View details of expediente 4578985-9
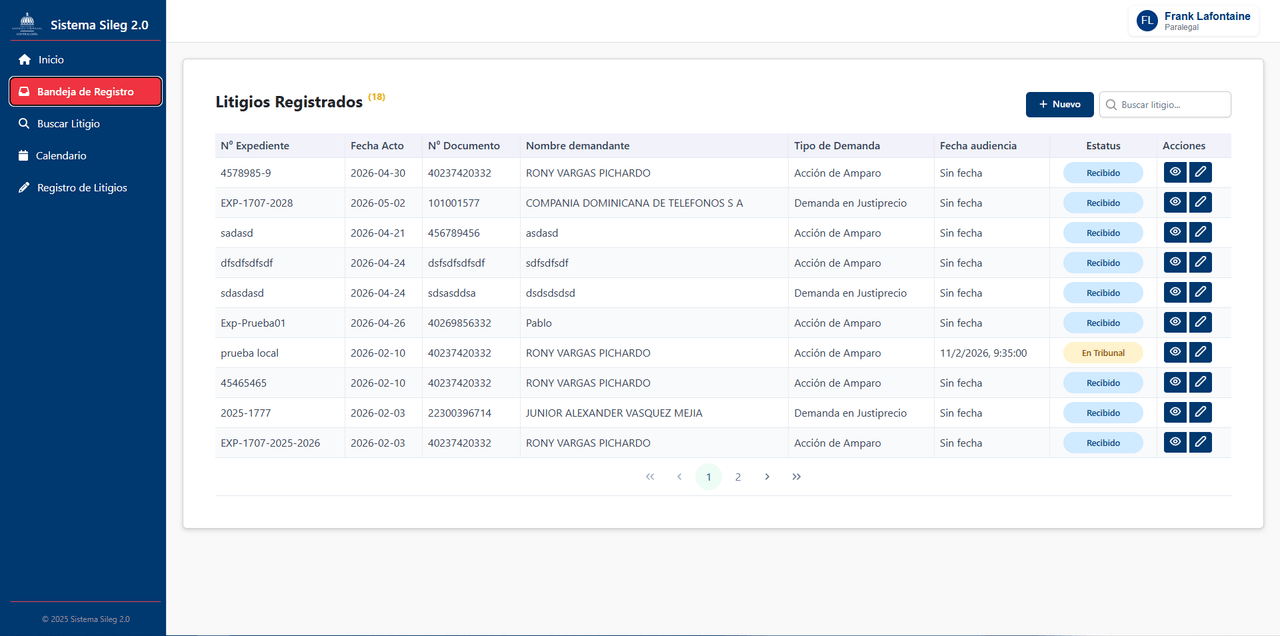Screen dimensions: 1280x636 pos(1176,172)
